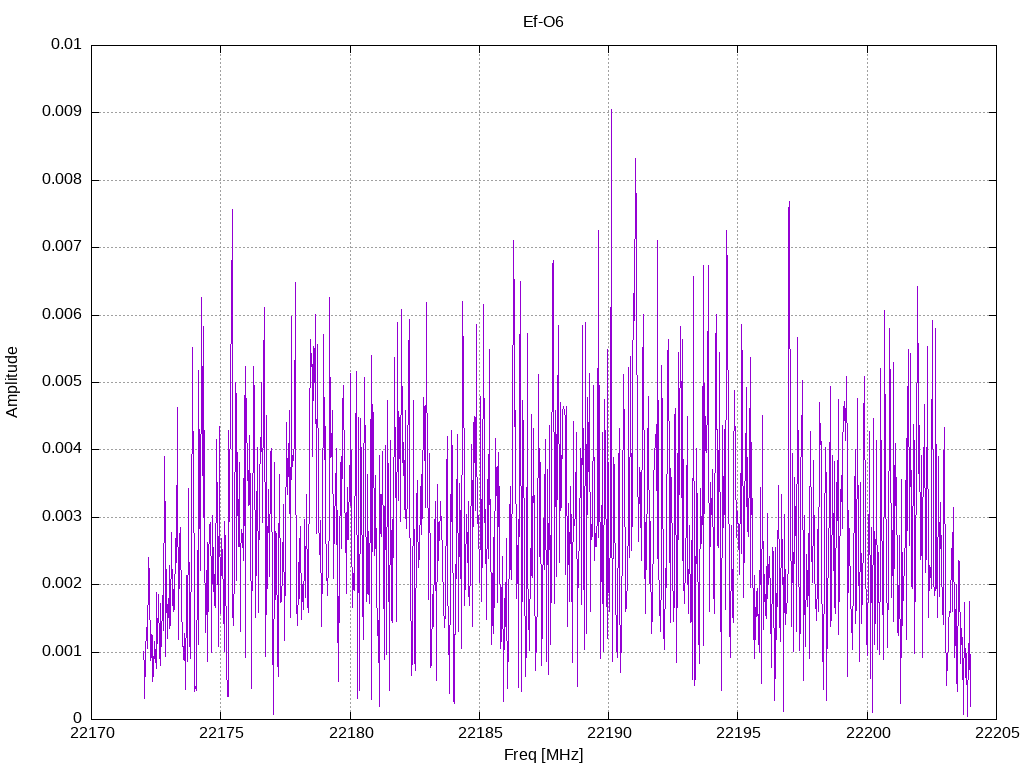
Task: Click y-axis tick label 0.009
Action: pos(62,111)
